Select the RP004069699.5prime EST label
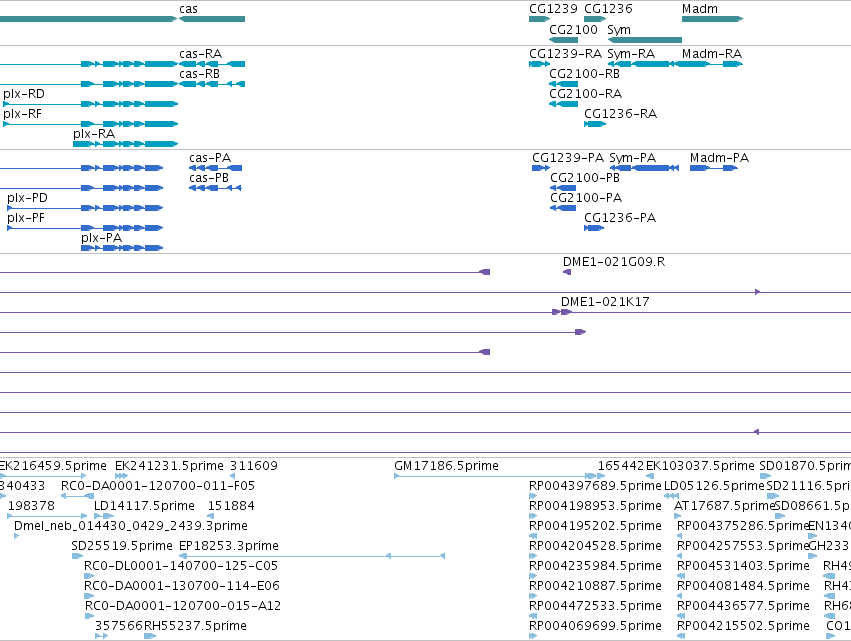 595,626
